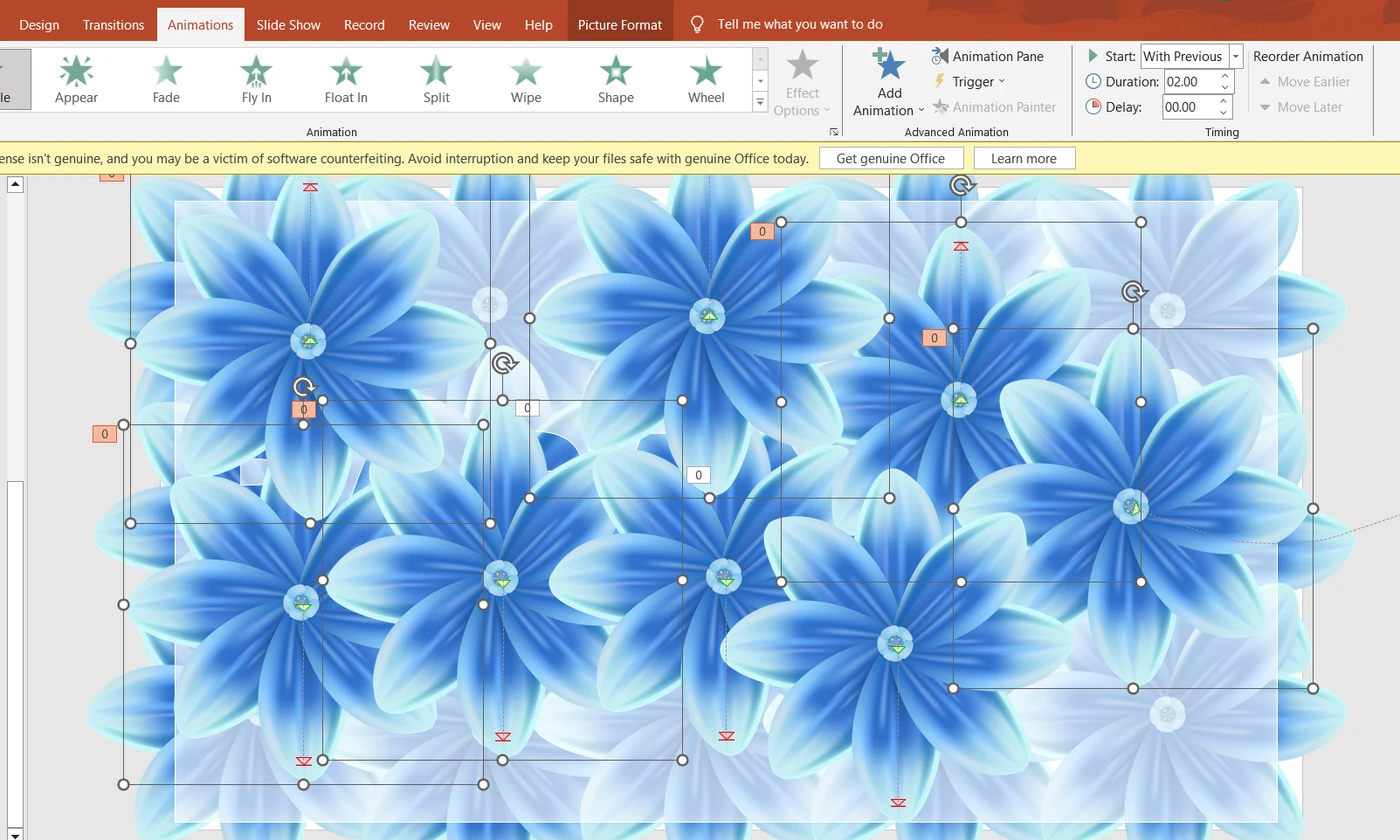Click the Tell me what you want to do box
Image resolution: width=1400 pixels, height=840 pixels.
pyautogui.click(x=800, y=24)
